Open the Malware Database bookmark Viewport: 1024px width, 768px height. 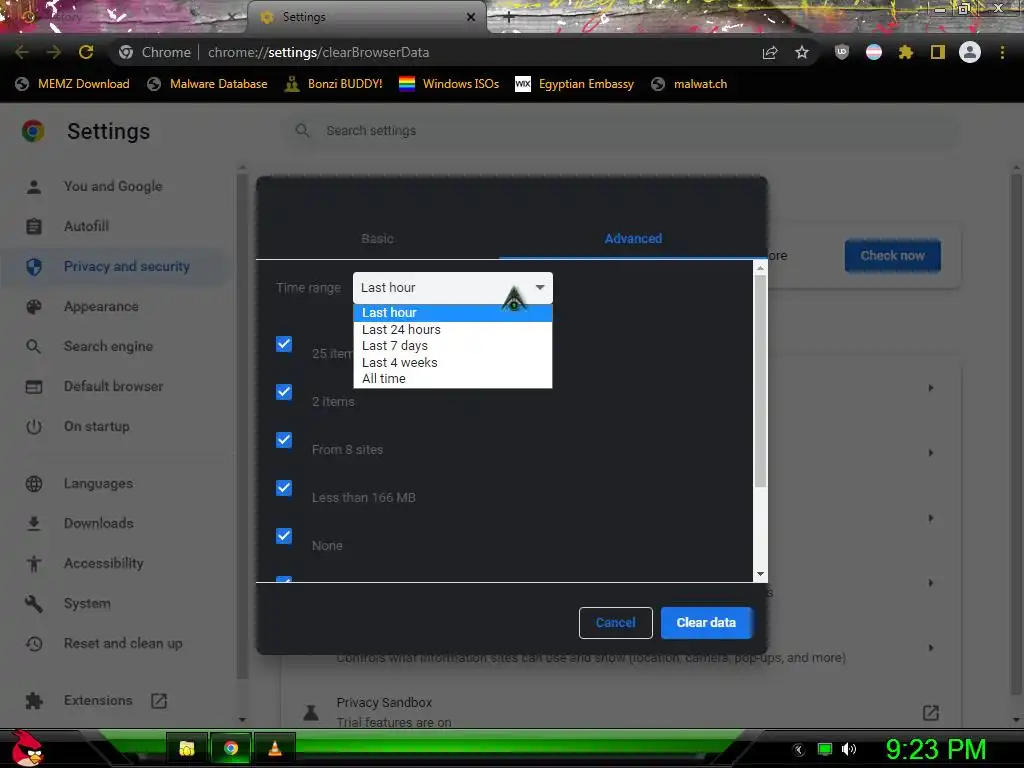pyautogui.click(x=208, y=84)
